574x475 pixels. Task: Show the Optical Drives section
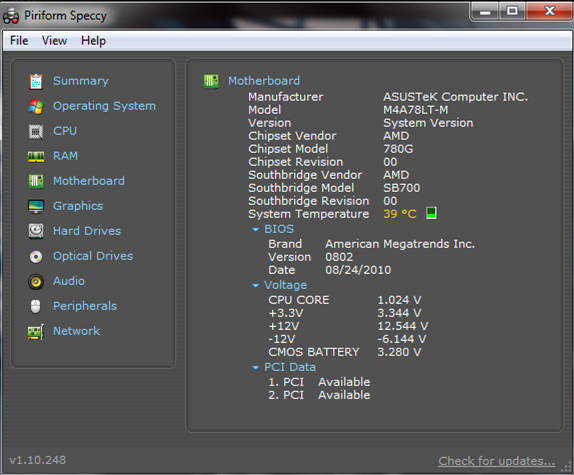pos(93,256)
